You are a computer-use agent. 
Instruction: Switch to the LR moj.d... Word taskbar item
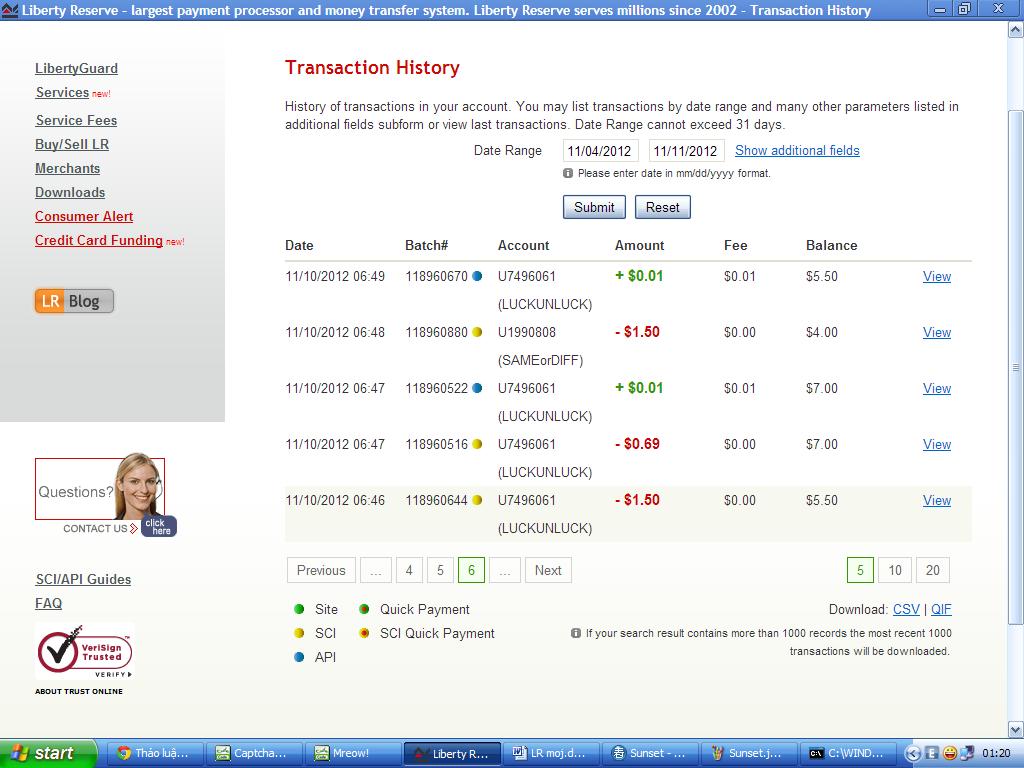pyautogui.click(x=552, y=753)
